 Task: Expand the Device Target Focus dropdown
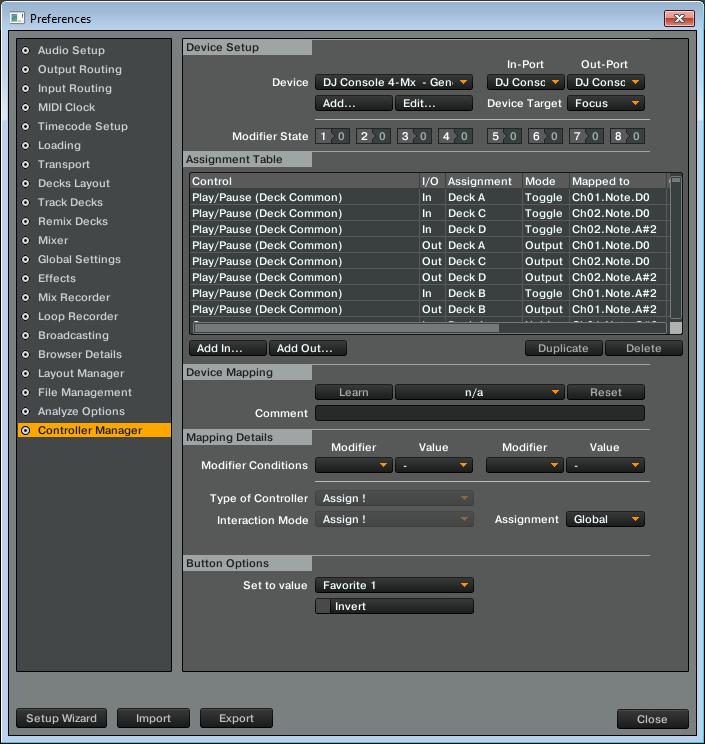[x=605, y=103]
